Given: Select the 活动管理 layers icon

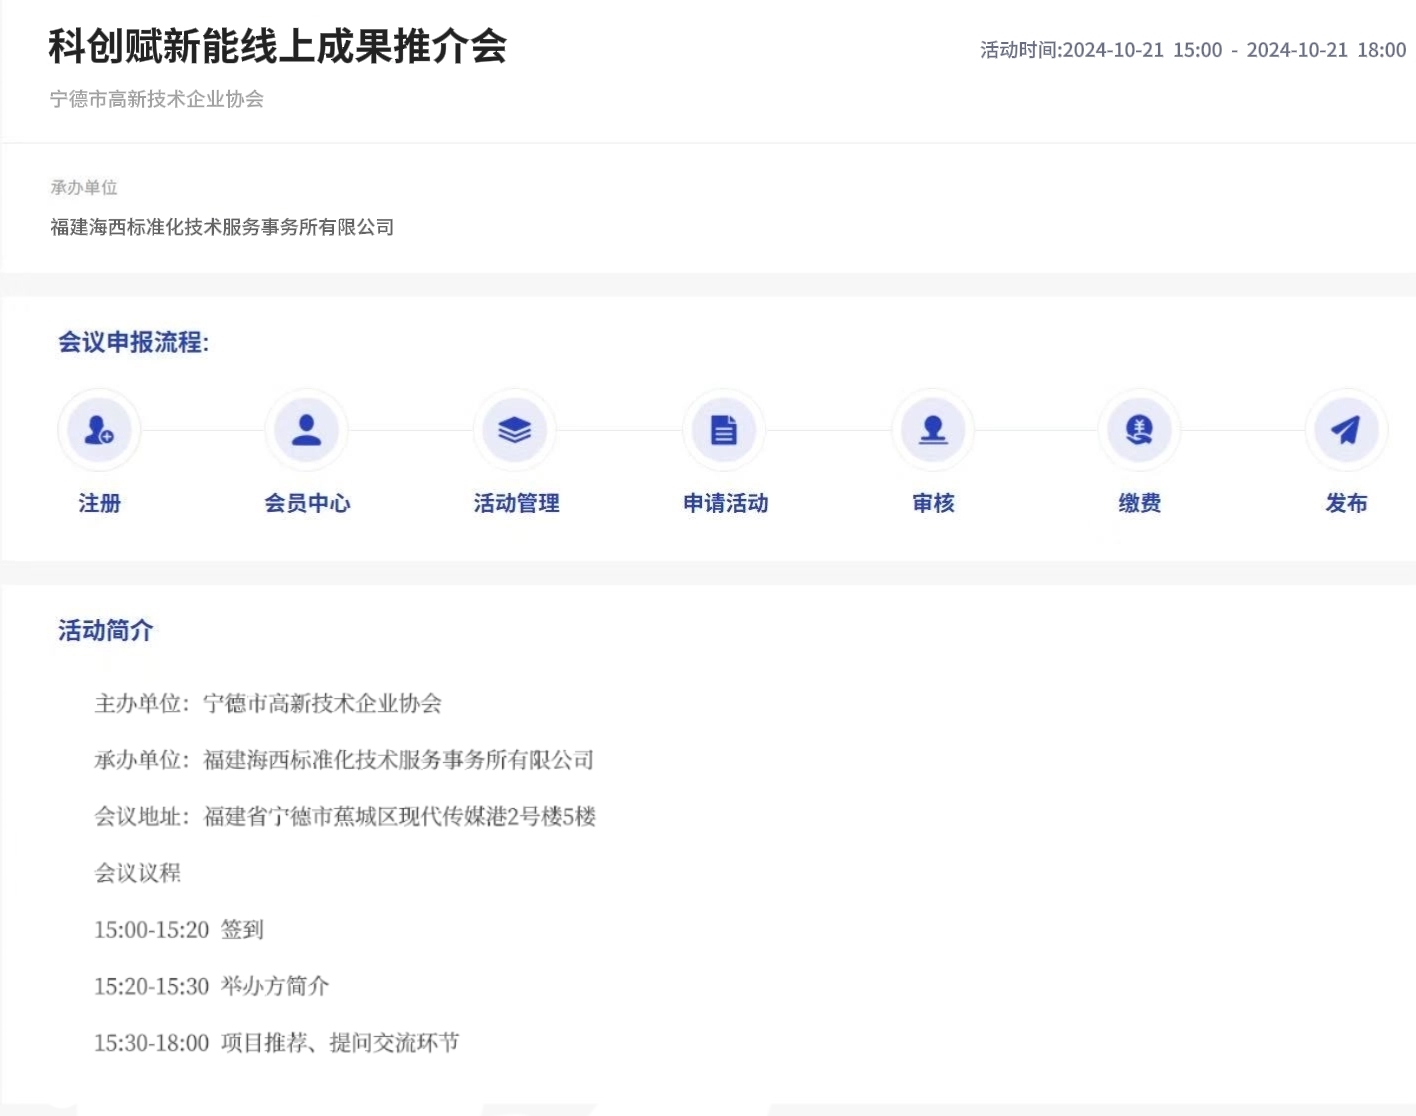Looking at the screenshot, I should 515,430.
